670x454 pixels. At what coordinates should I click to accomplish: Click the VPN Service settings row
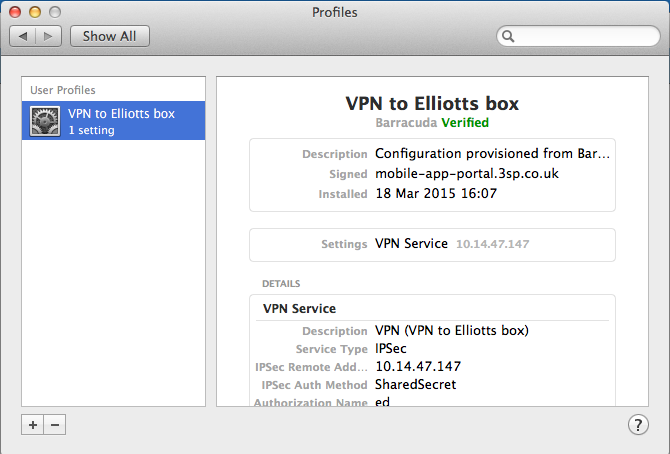432,245
